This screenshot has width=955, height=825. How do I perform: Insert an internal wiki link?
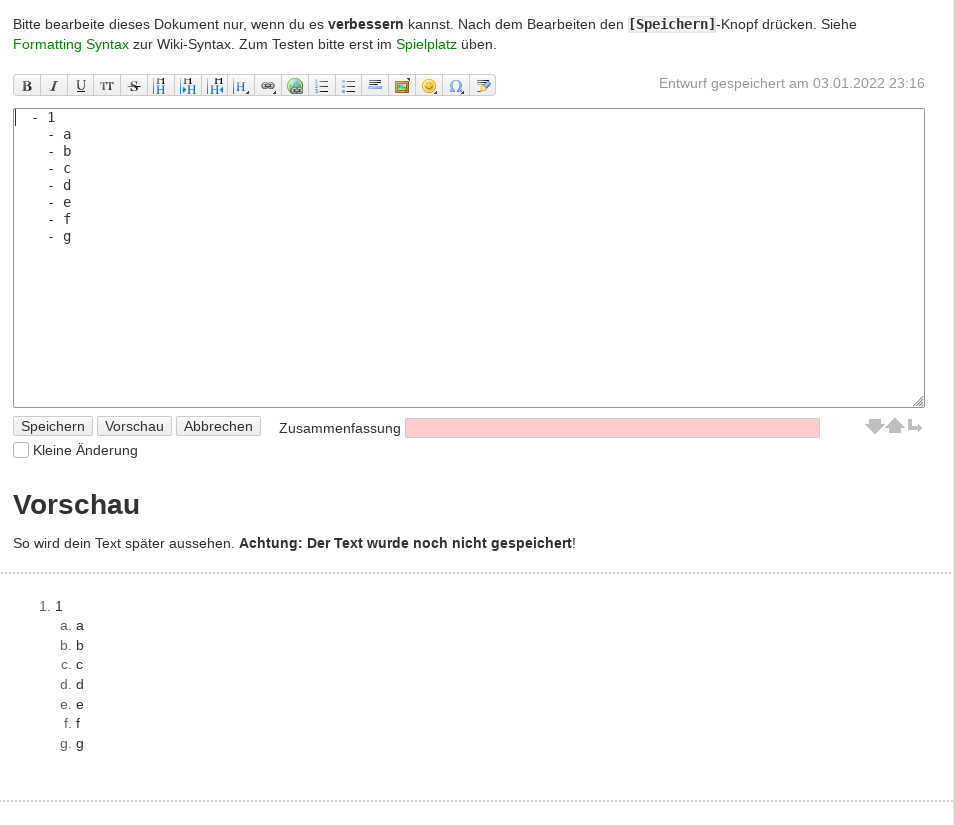tap(268, 86)
